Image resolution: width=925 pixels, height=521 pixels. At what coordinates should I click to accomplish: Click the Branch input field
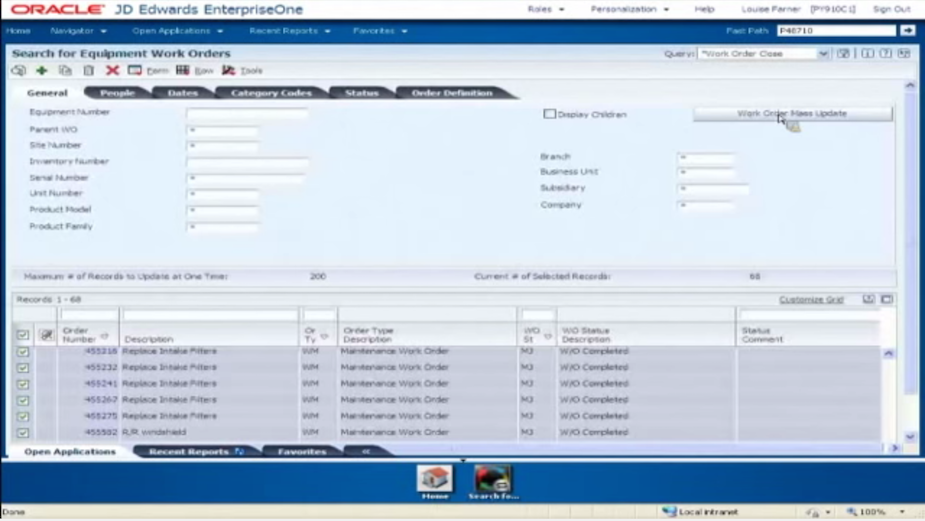(706, 157)
